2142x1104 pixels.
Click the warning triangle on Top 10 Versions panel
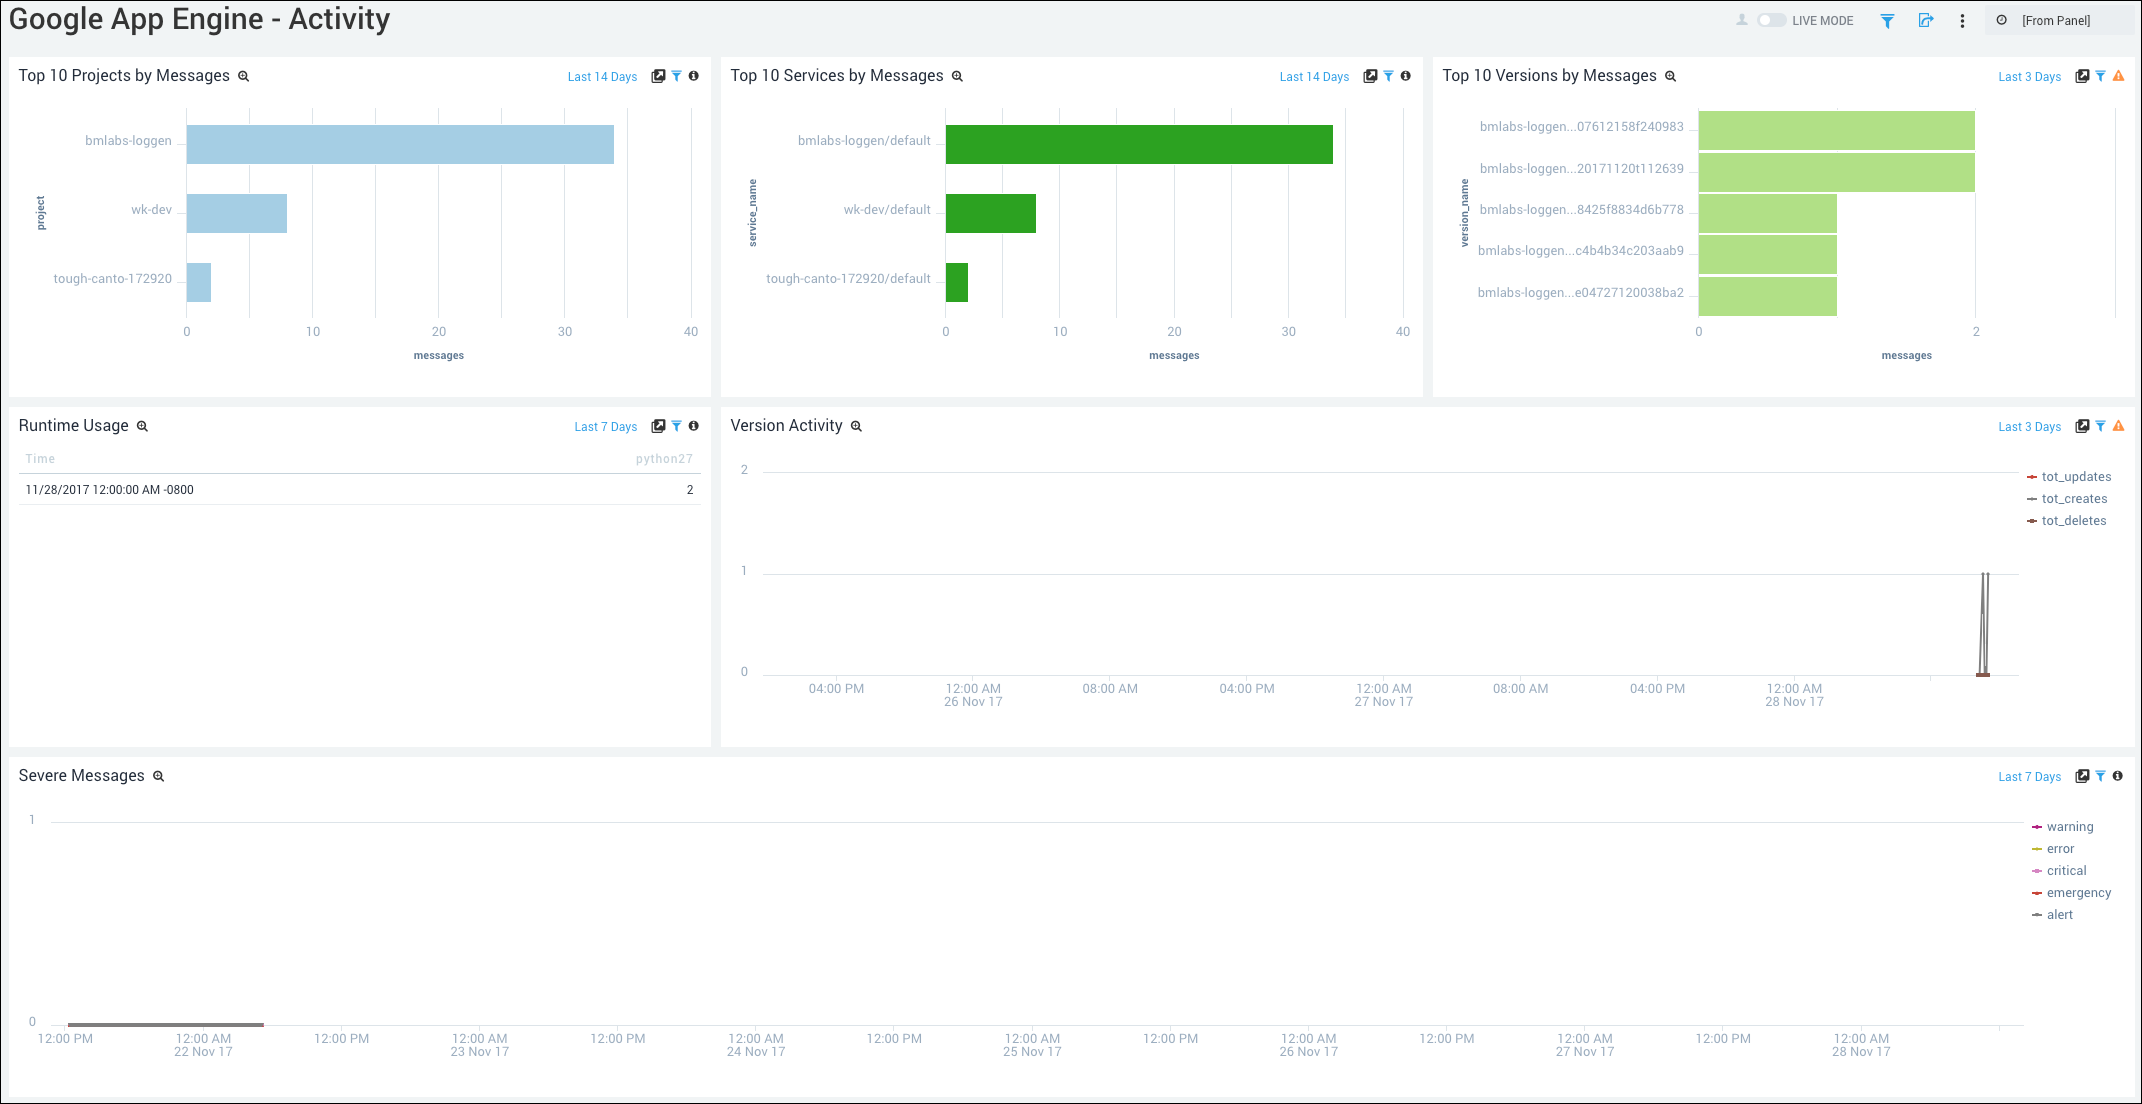[2120, 76]
